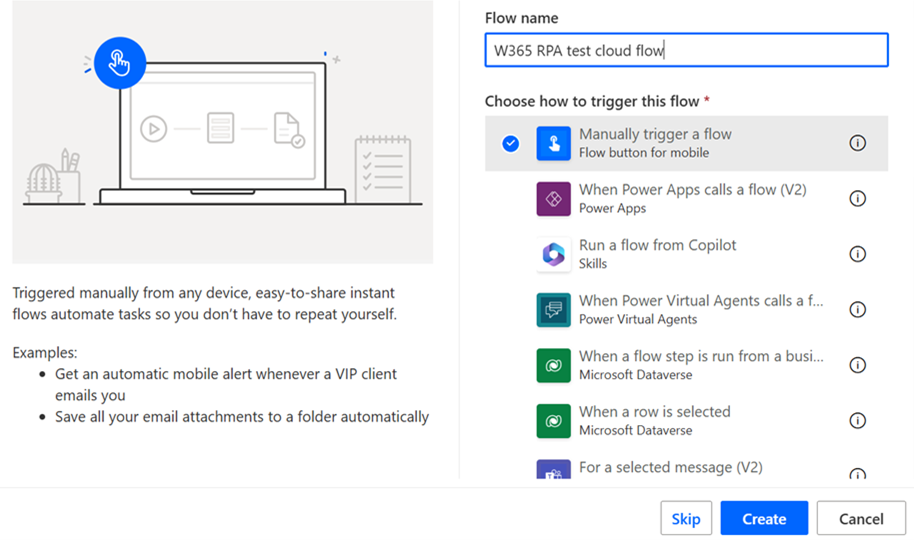Click the Teams selected message icon

coord(553,470)
